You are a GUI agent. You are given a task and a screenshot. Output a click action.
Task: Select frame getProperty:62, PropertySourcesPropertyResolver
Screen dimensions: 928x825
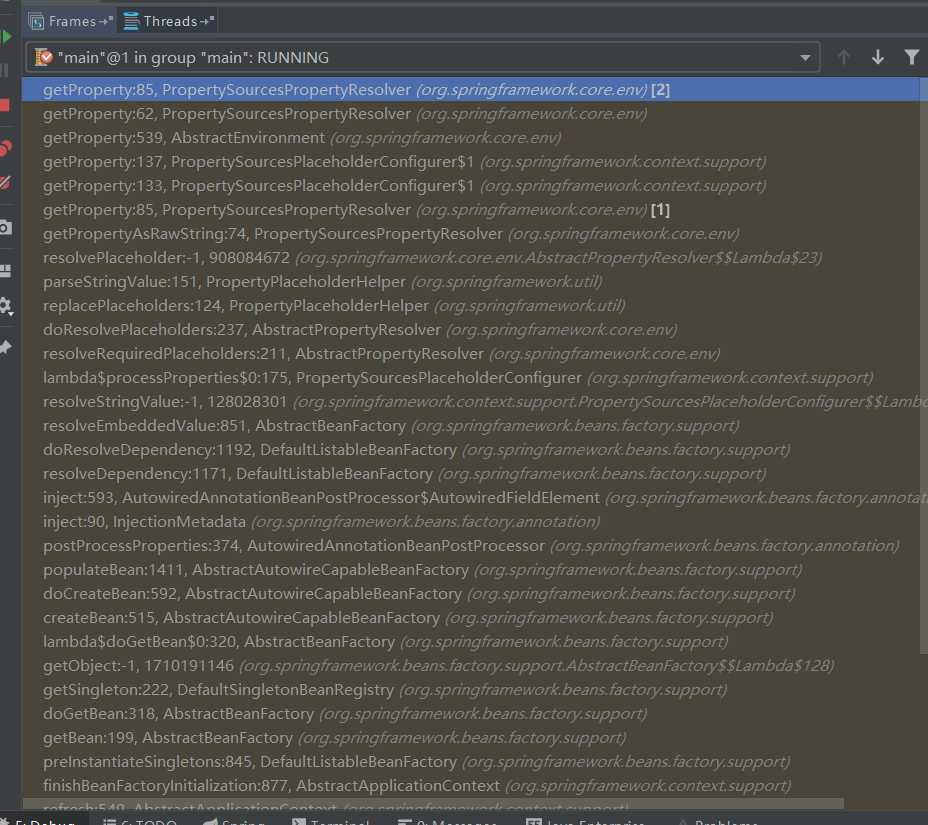tap(471, 114)
